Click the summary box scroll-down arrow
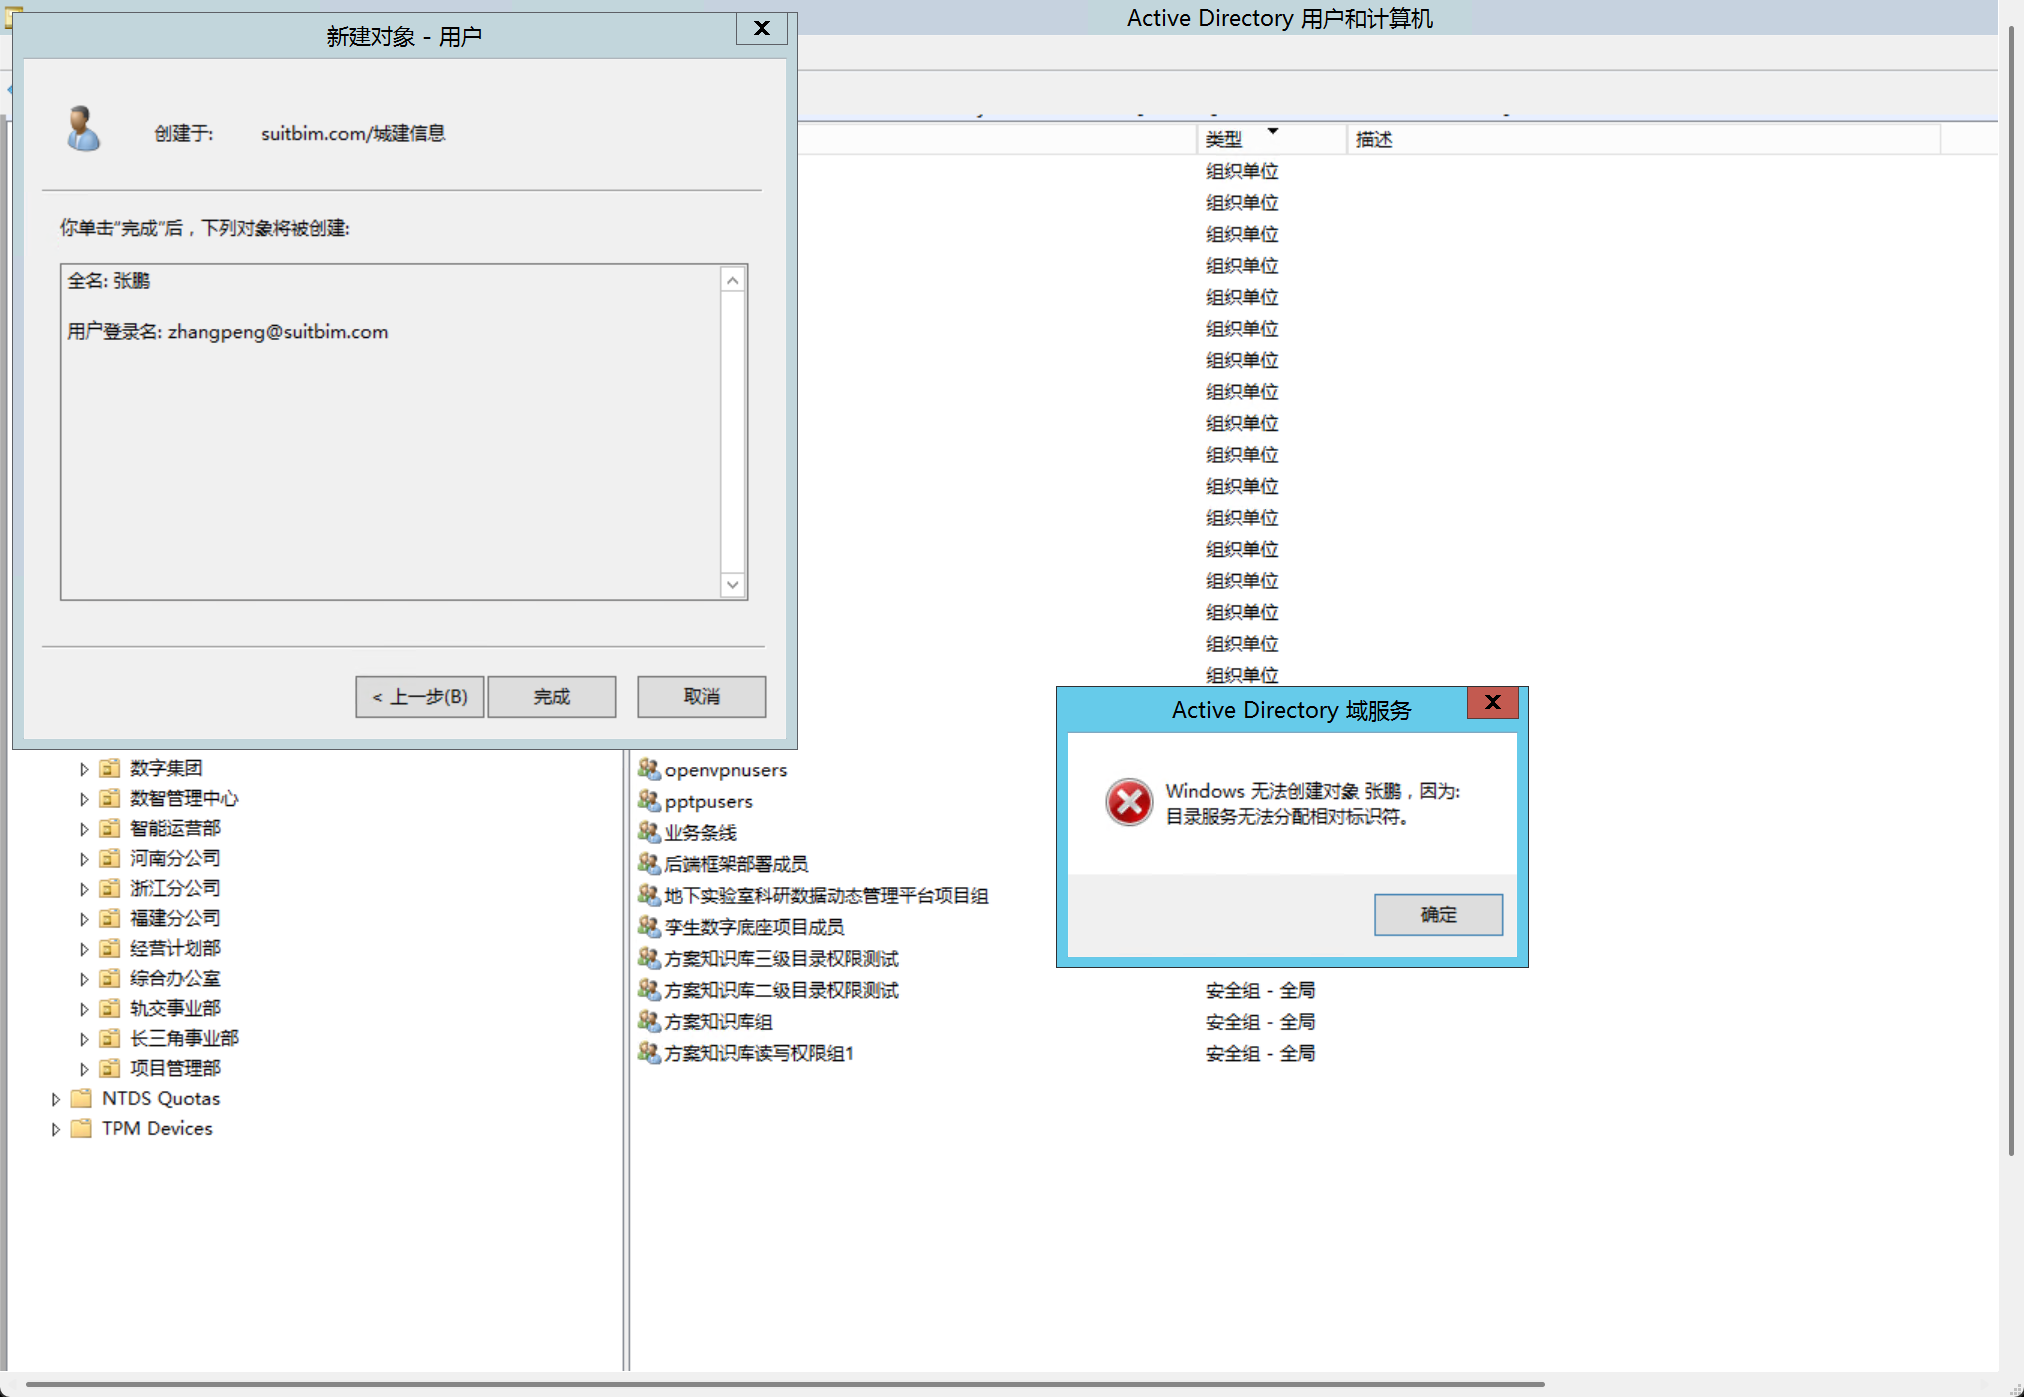Screen dimensions: 2024x1397 [733, 585]
